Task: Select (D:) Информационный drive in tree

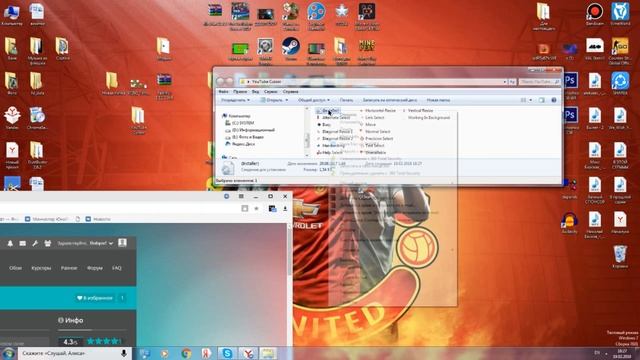Action: [x=250, y=130]
